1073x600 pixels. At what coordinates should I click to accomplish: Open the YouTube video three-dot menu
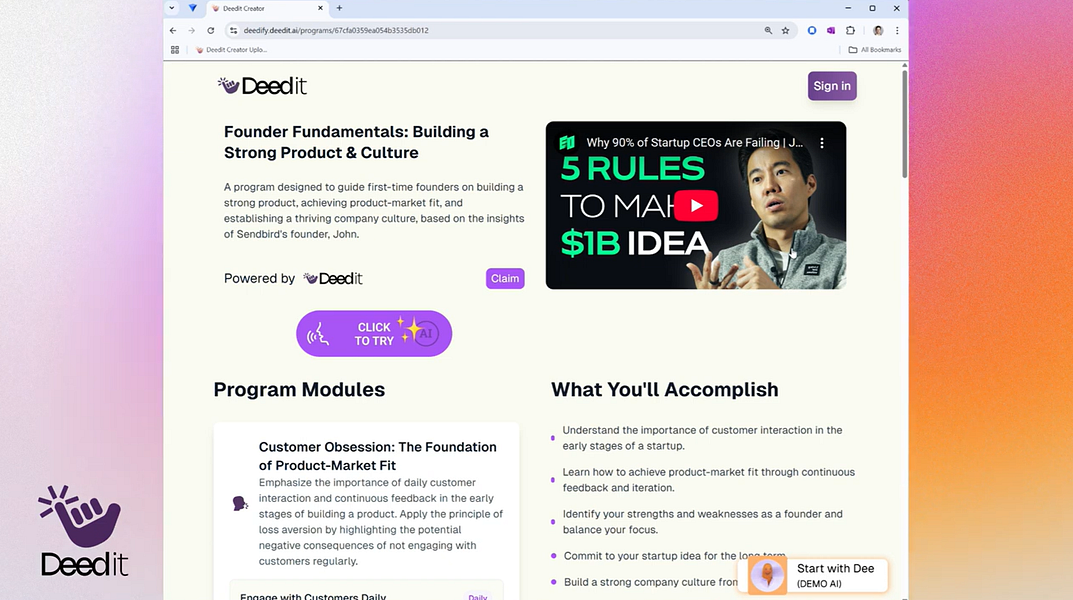822,143
